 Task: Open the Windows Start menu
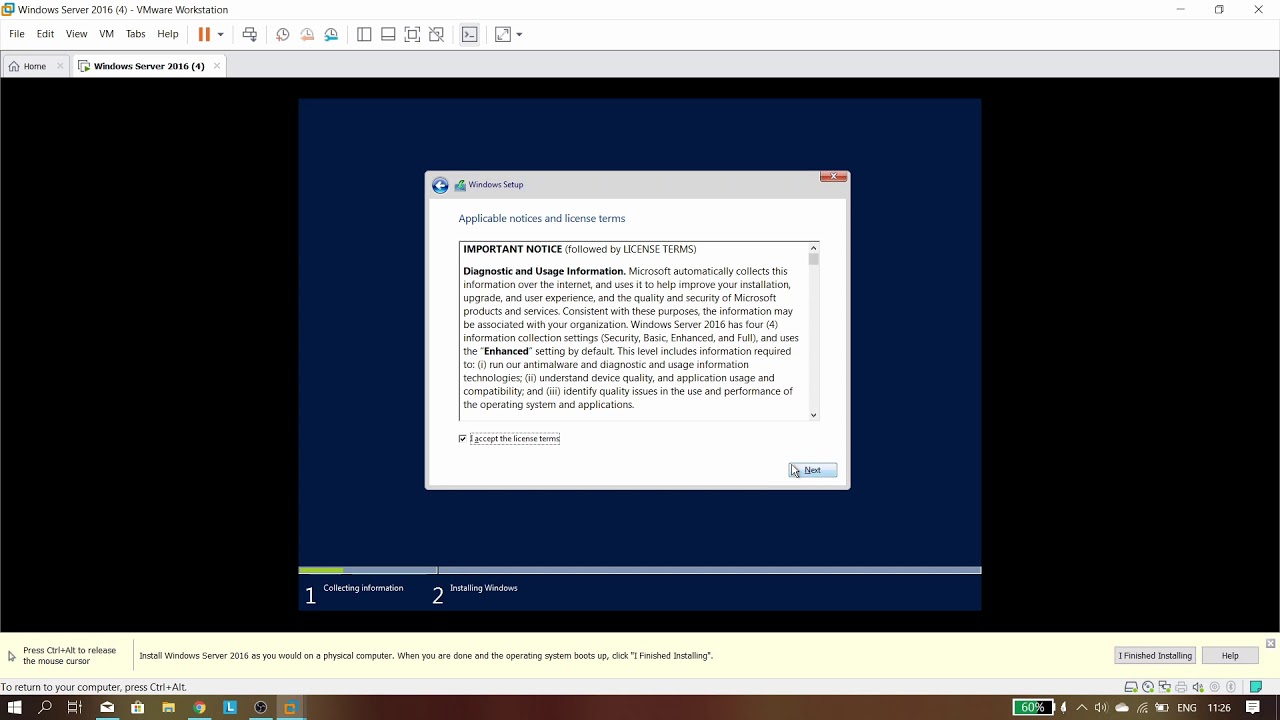tap(14, 707)
